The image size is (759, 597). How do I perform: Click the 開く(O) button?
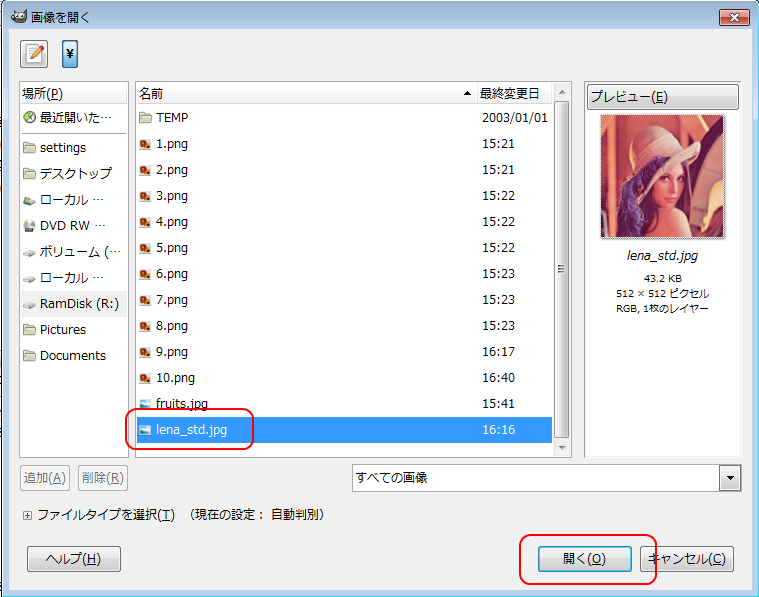tap(584, 559)
